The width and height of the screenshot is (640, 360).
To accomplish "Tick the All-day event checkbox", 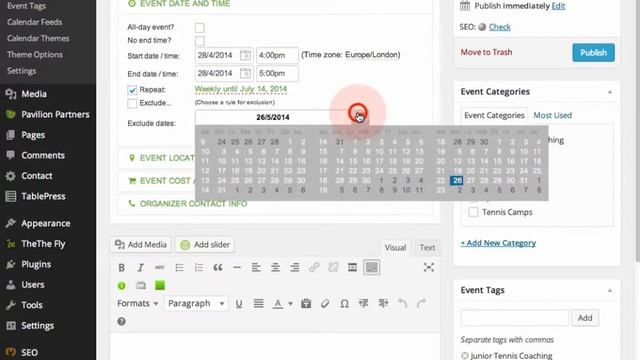I will point(200,27).
